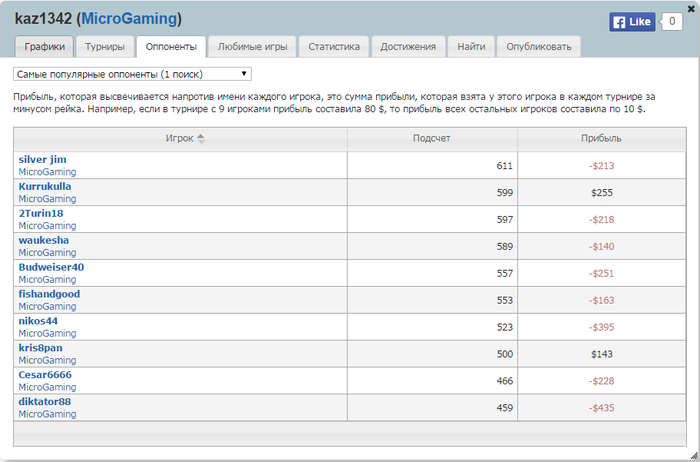The image size is (700, 462).
Task: Open player waukesha profile
Action: tap(44, 240)
